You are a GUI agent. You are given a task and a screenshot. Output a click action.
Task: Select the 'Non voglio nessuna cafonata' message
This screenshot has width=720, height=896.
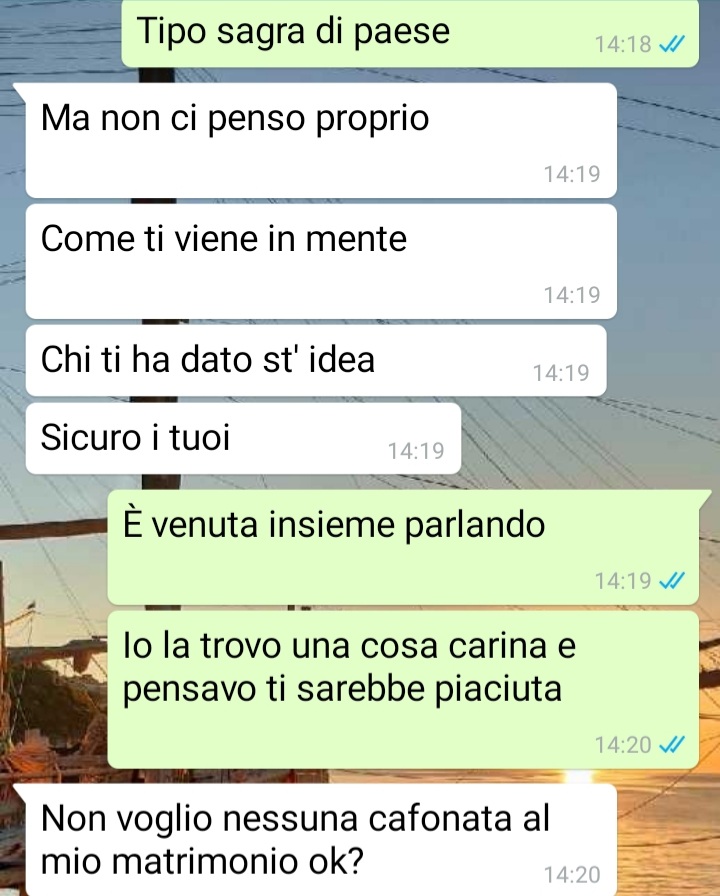click(x=321, y=840)
